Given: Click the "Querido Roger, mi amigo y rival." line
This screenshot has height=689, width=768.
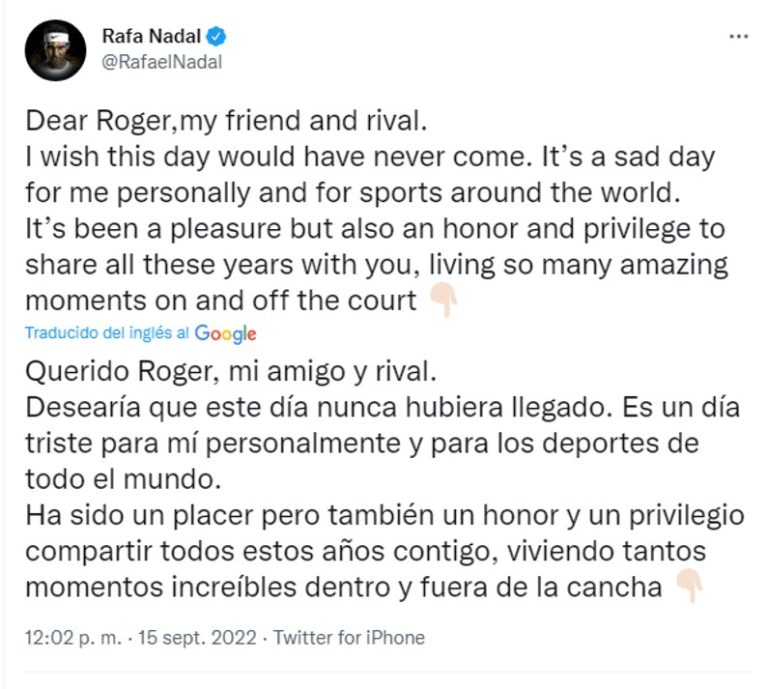Looking at the screenshot, I should [x=232, y=374].
